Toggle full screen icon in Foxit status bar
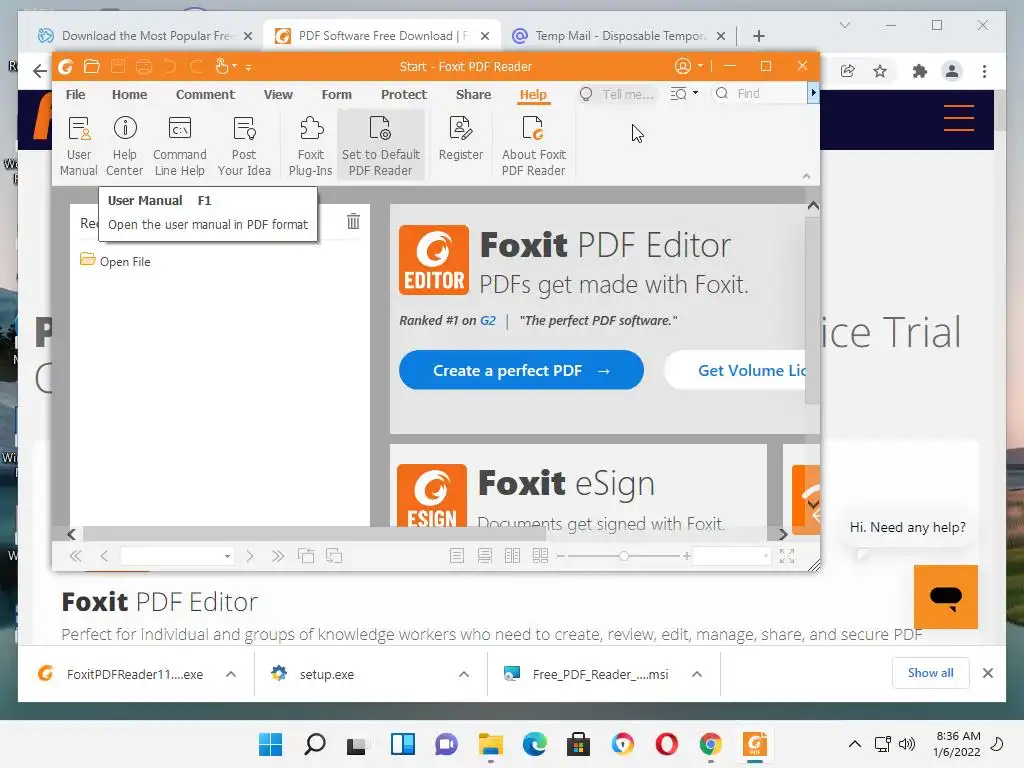1024x768 pixels. pyautogui.click(x=787, y=556)
